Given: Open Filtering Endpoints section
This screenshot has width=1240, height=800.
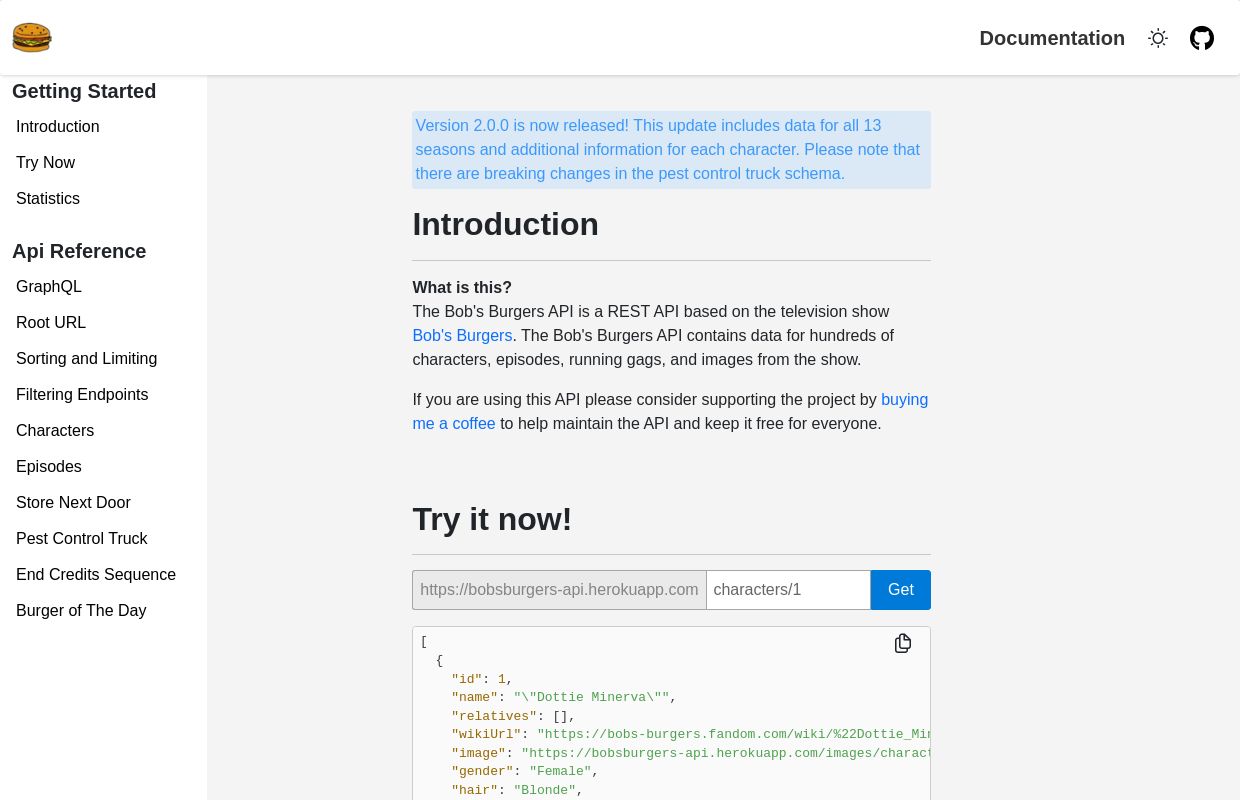Looking at the screenshot, I should 82,395.
